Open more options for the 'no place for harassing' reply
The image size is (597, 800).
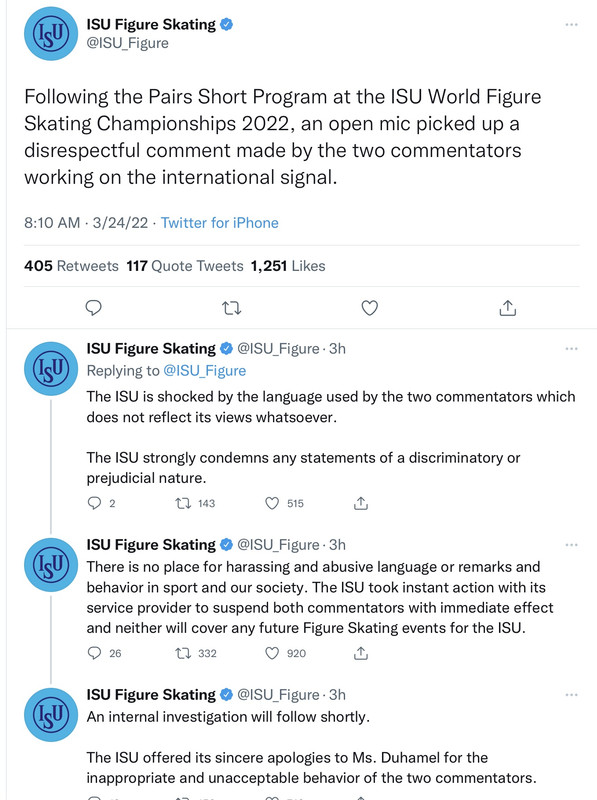[571, 545]
